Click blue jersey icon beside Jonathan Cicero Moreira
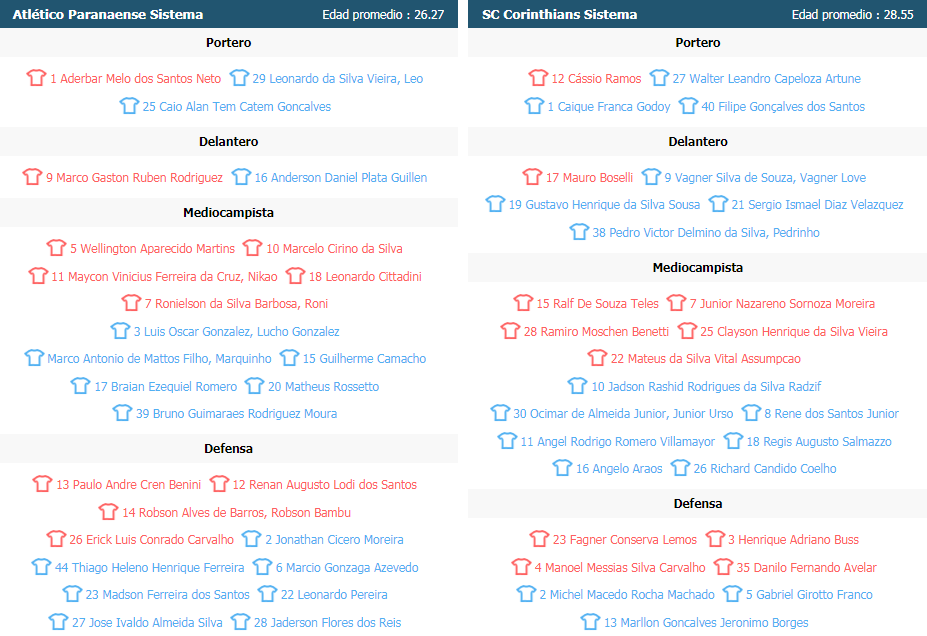 [x=251, y=538]
